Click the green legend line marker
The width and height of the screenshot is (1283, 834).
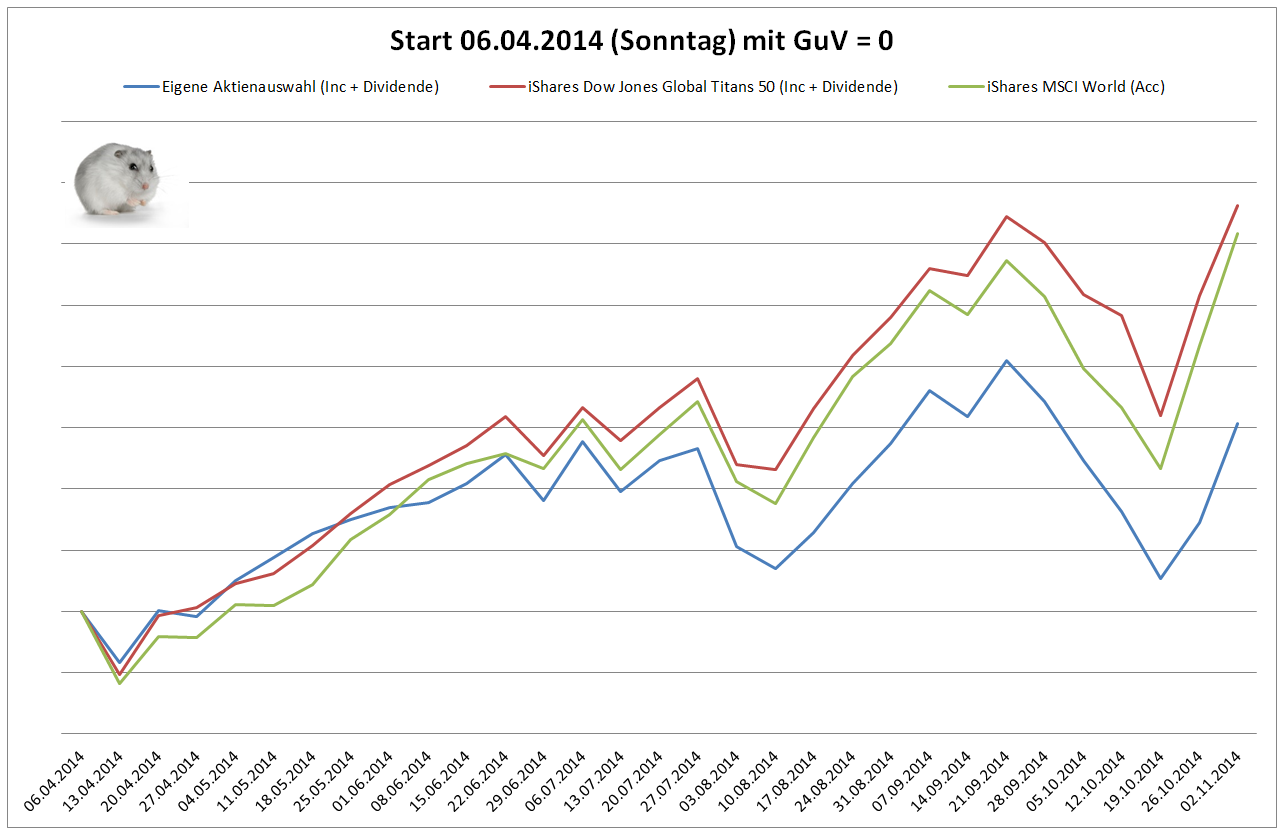(x=964, y=87)
